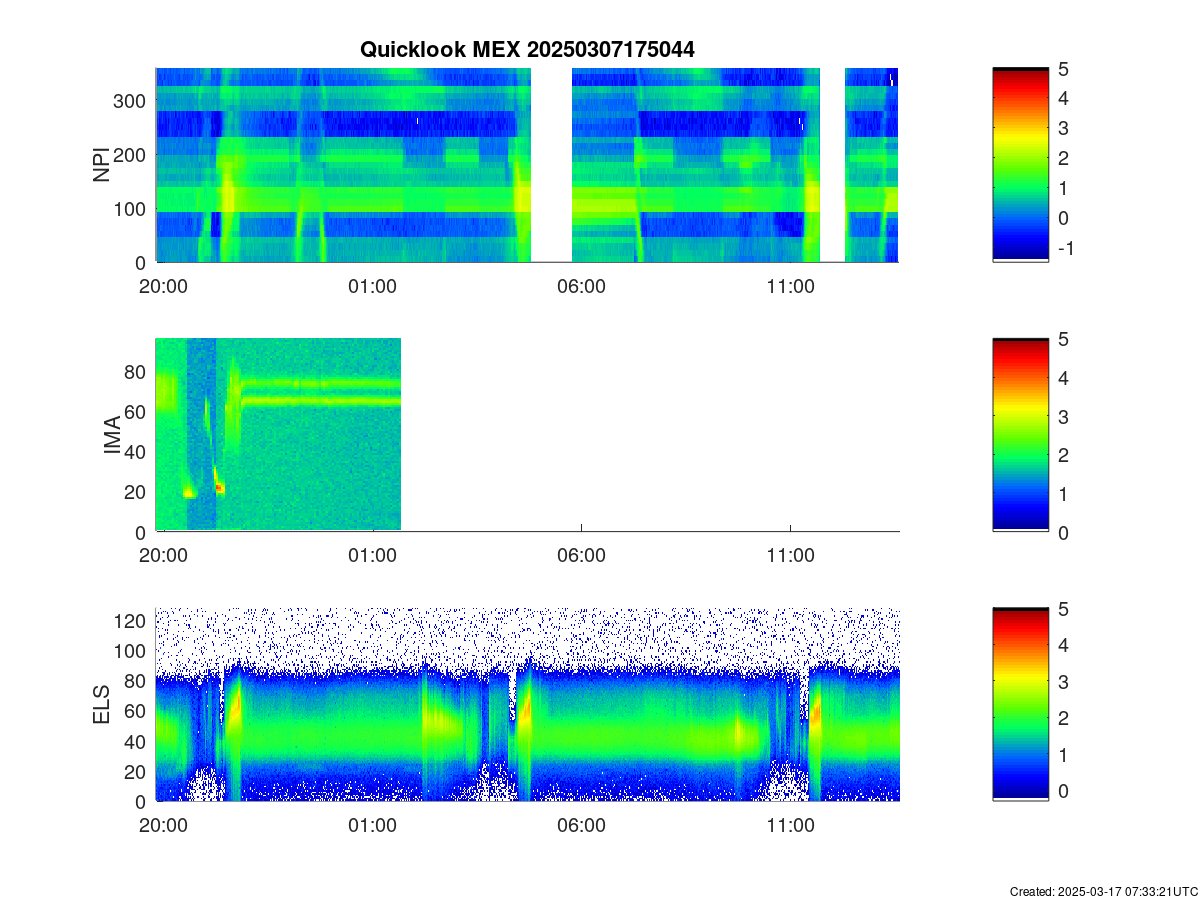Viewport: 1200px width, 900px height.
Task: Click the NPI panel's color scale bar
Action: tap(1021, 165)
